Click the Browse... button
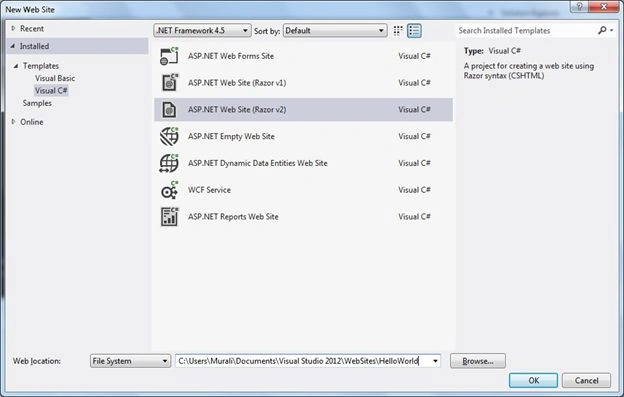The image size is (624, 397). pos(478,361)
